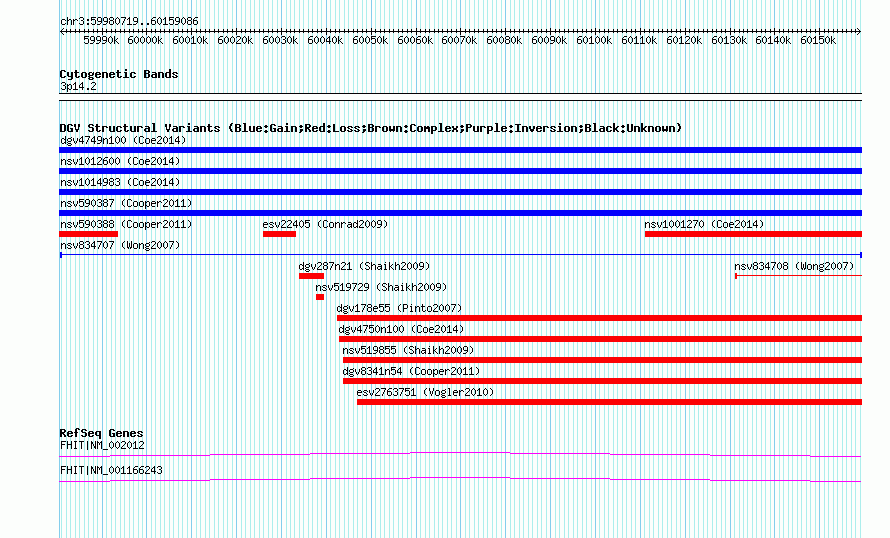890x538 pixels.
Task: Click the 60070k ruler tick label
Action: pos(459,40)
